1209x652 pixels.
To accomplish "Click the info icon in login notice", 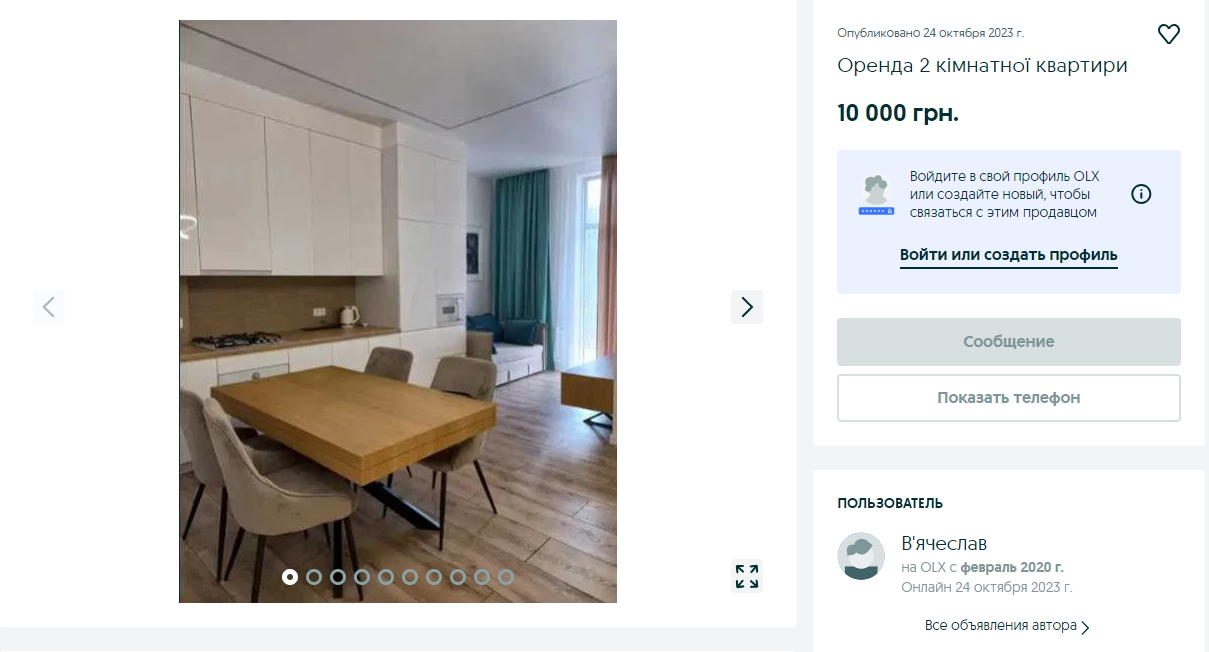I will click(1141, 194).
